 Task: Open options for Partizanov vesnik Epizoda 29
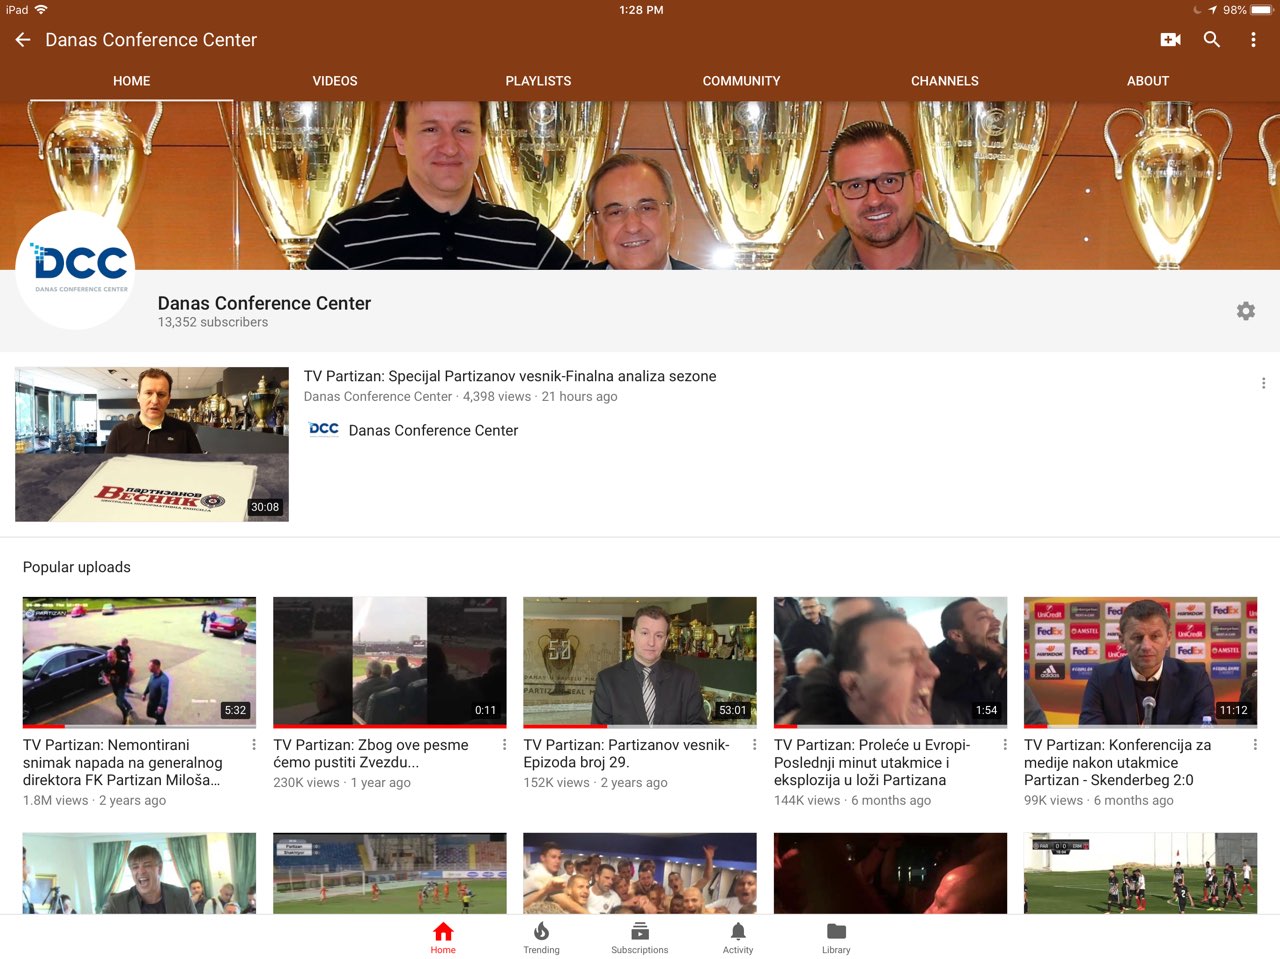(x=754, y=745)
